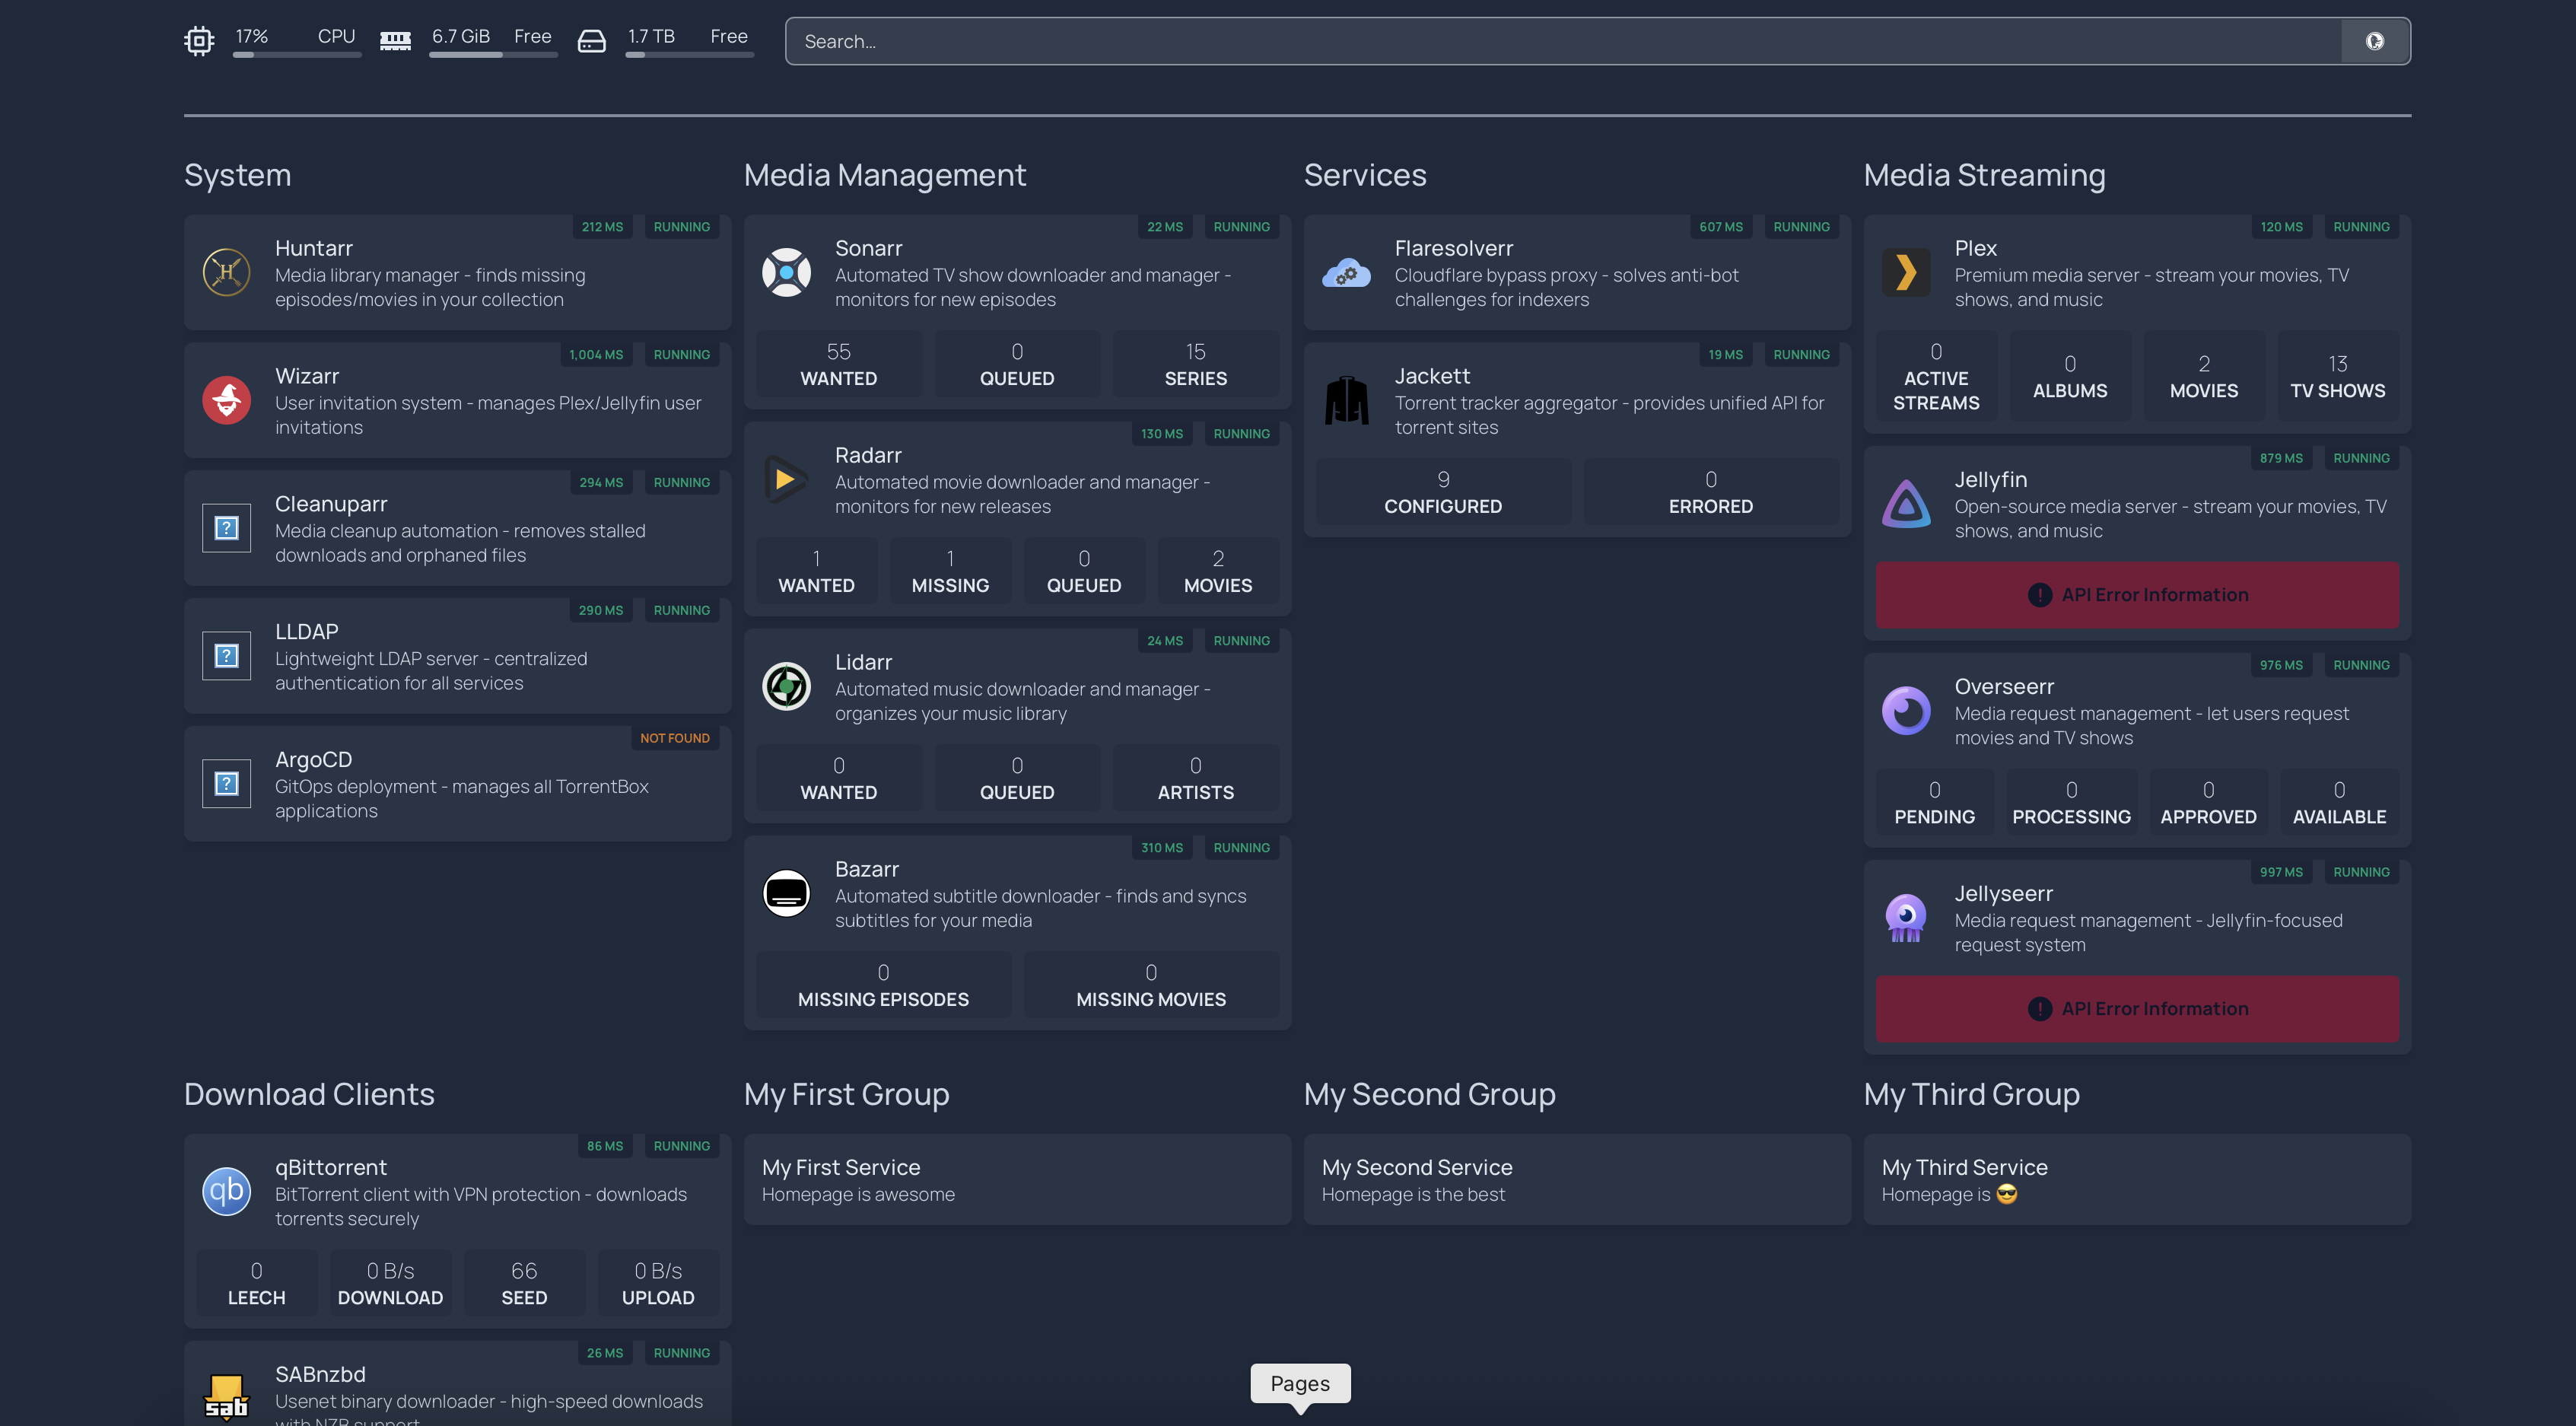This screenshot has height=1426, width=2576.
Task: Collapse the My Third Group heading
Action: point(1972,1094)
